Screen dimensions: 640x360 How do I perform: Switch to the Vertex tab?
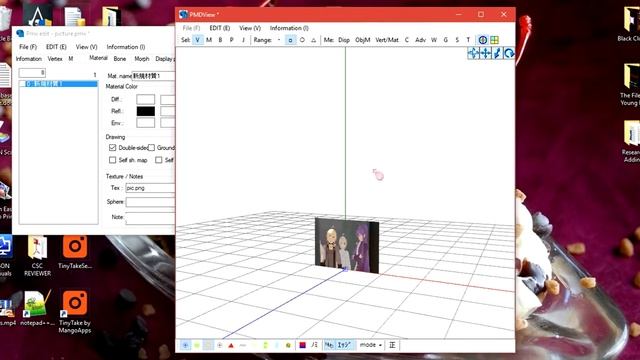tap(55, 59)
